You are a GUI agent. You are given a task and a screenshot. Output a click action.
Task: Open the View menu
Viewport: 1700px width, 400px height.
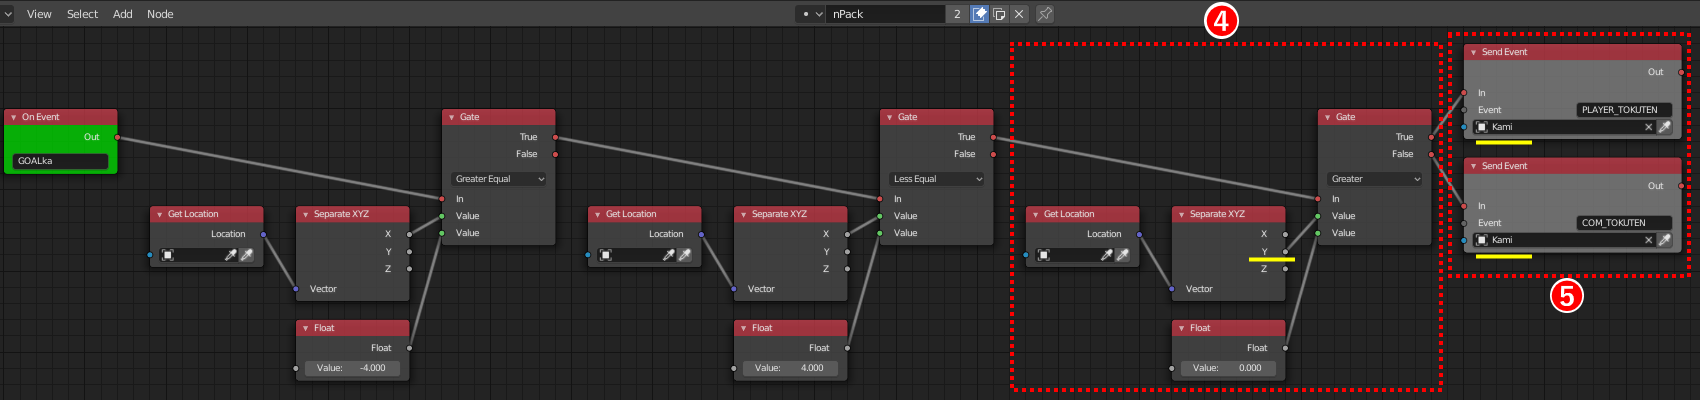click(39, 14)
